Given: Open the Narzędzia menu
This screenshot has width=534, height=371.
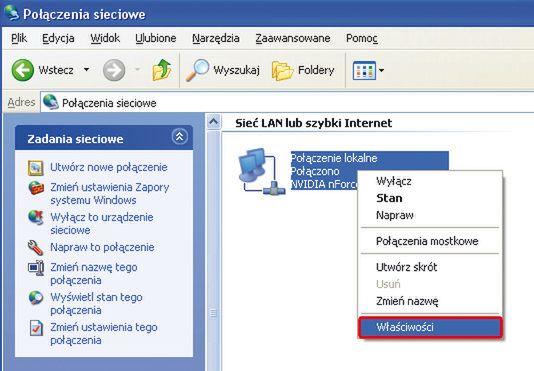Looking at the screenshot, I should point(216,38).
